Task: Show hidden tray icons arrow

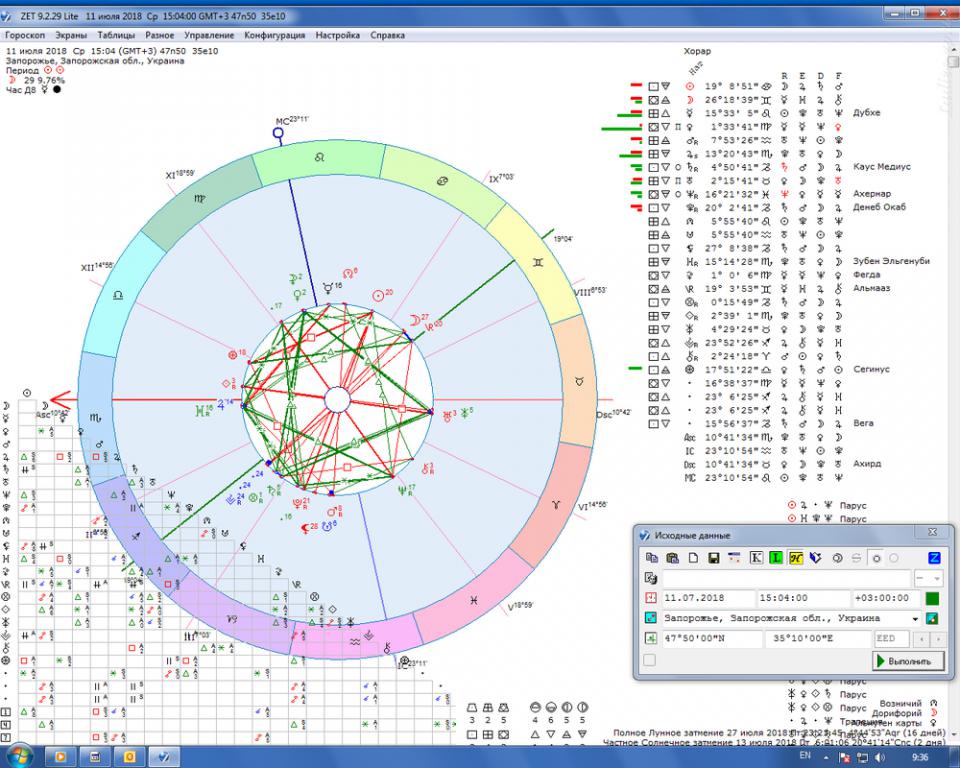Action: pyautogui.click(x=826, y=758)
